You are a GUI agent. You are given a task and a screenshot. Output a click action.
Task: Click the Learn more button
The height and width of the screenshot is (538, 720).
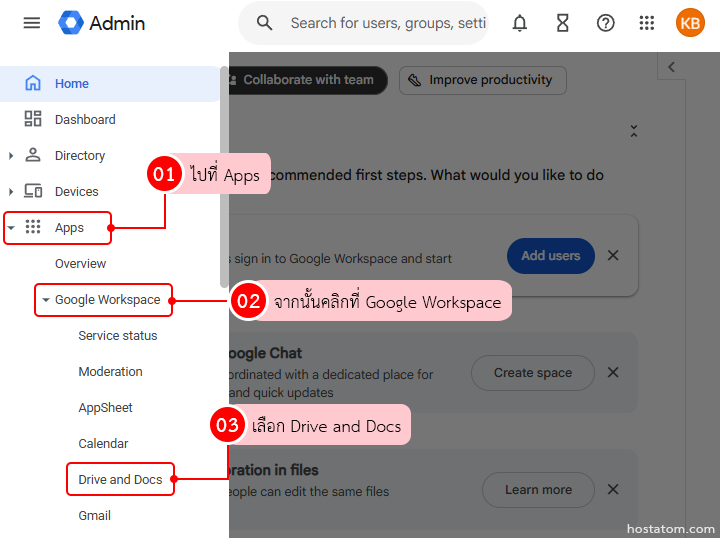click(538, 490)
